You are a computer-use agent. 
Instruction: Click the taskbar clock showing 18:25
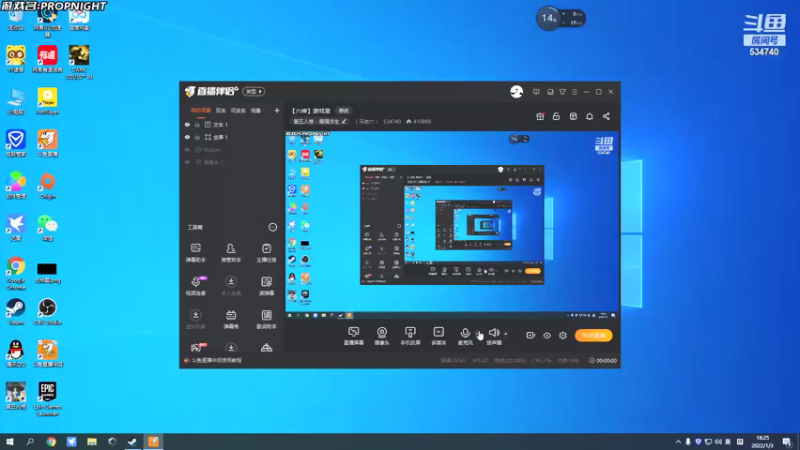762,442
